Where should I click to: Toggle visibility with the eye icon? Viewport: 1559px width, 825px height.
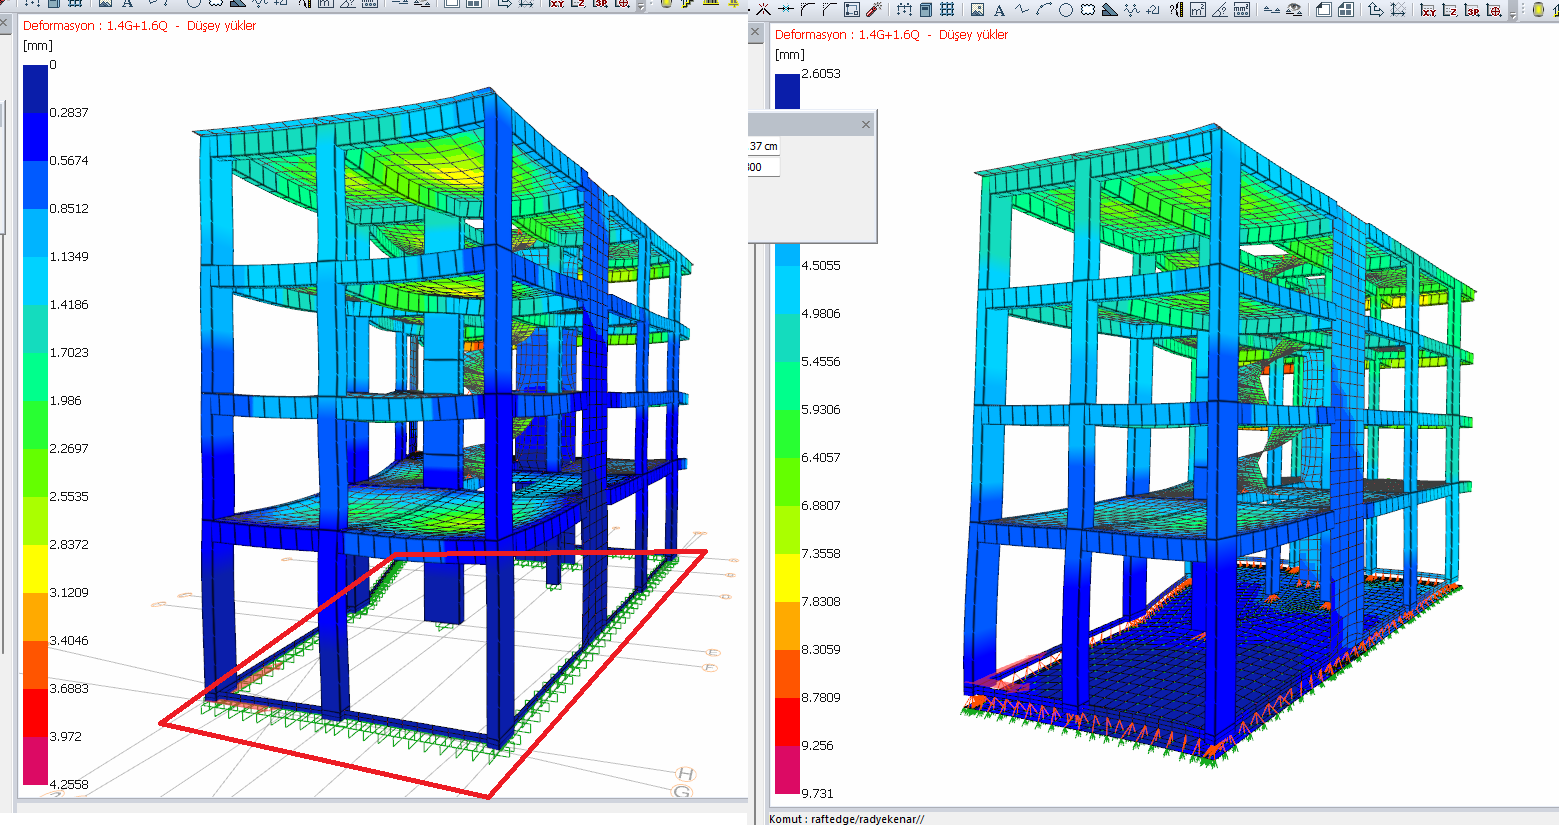pyautogui.click(x=1294, y=10)
